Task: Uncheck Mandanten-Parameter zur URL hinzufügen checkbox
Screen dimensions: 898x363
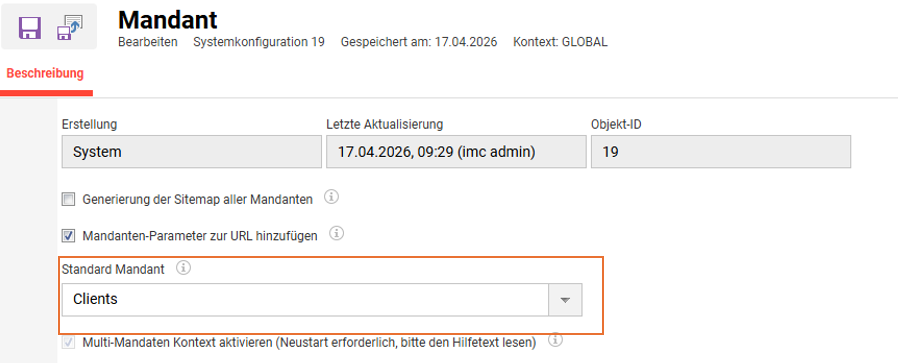Action: coord(68,235)
